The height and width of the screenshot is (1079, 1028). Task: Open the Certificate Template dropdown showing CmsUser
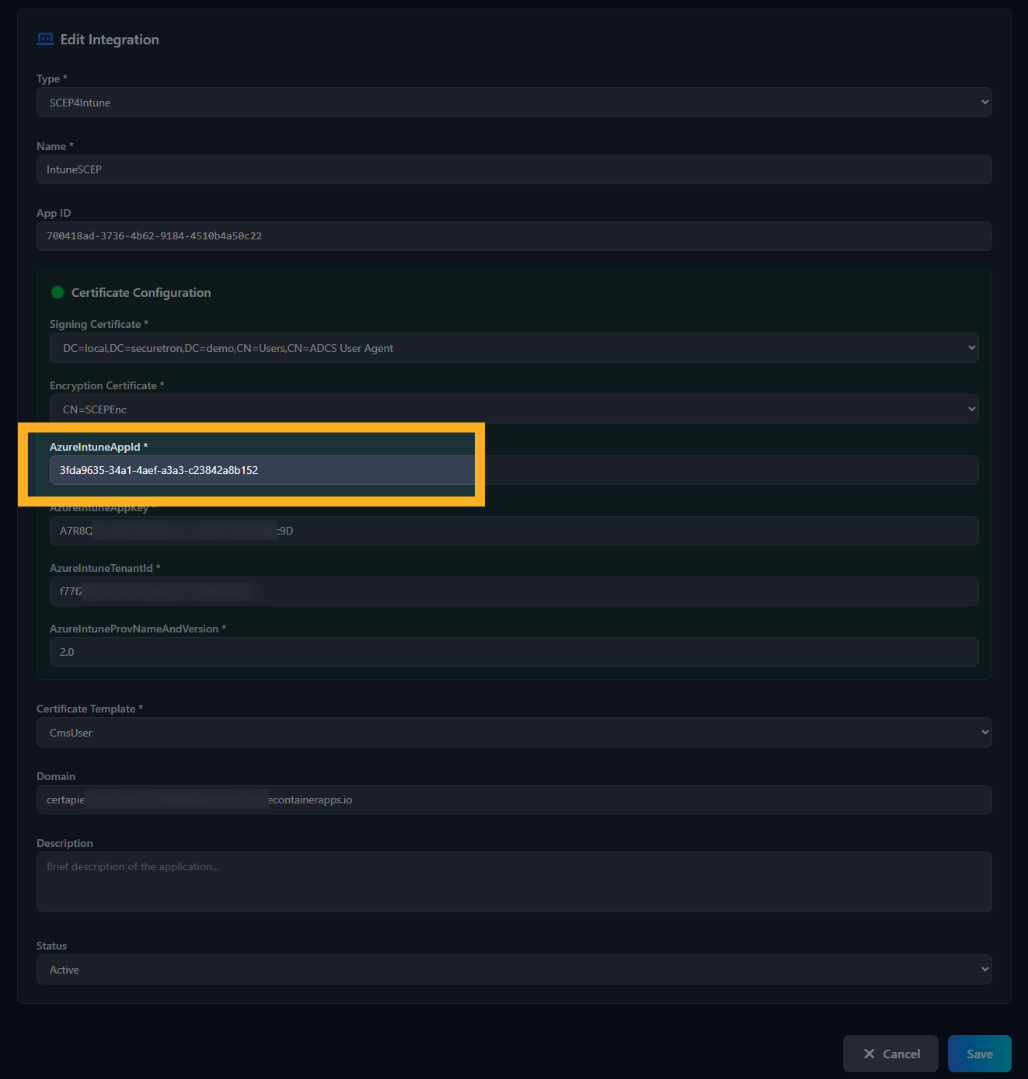514,732
